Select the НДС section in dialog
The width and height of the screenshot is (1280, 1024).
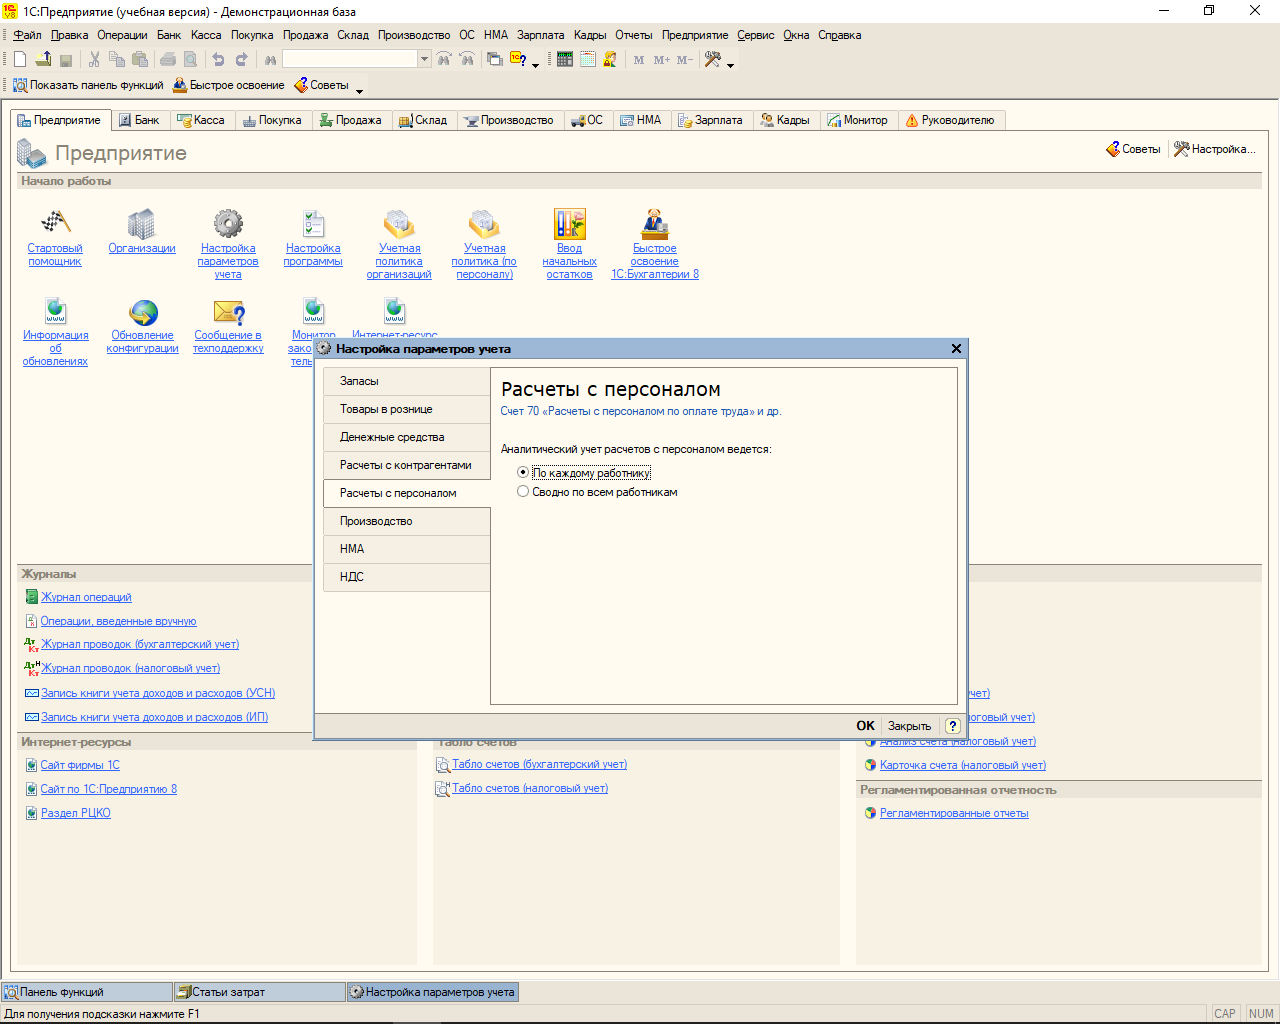click(407, 577)
